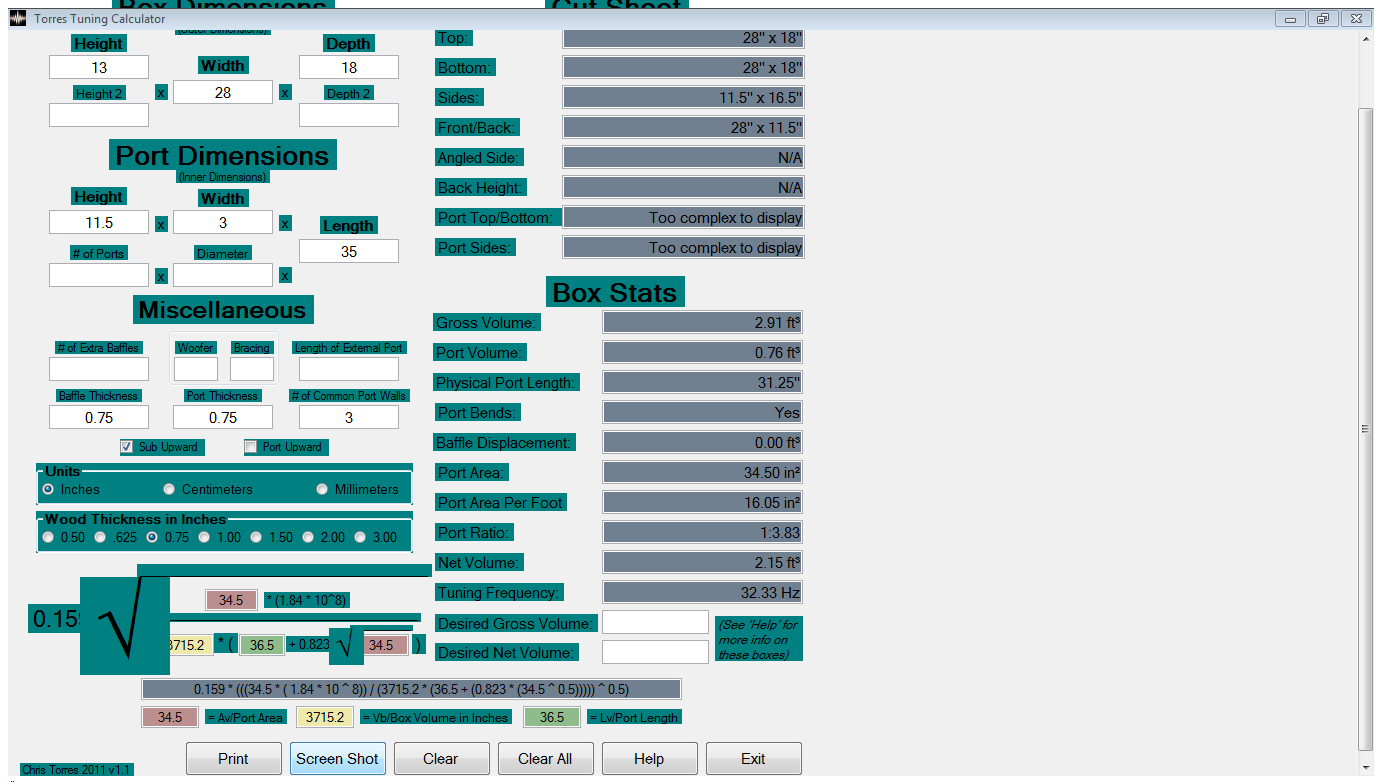Screen dimensions: 1382x784
Task: Click the port Width field showing 3
Action: coord(223,222)
